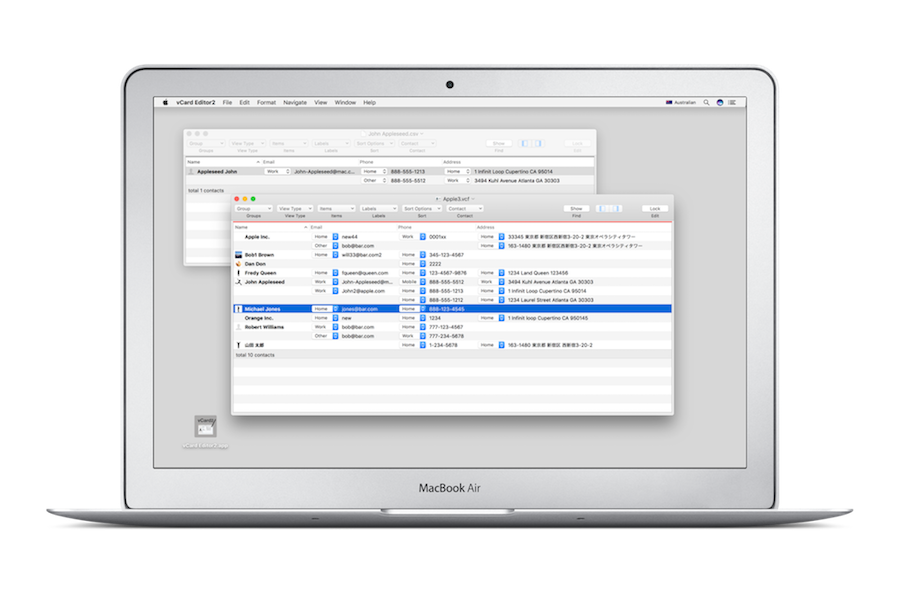Open Sort Options dropdown in John Appleseed.csv window
900x591 pixels.
click(374, 143)
